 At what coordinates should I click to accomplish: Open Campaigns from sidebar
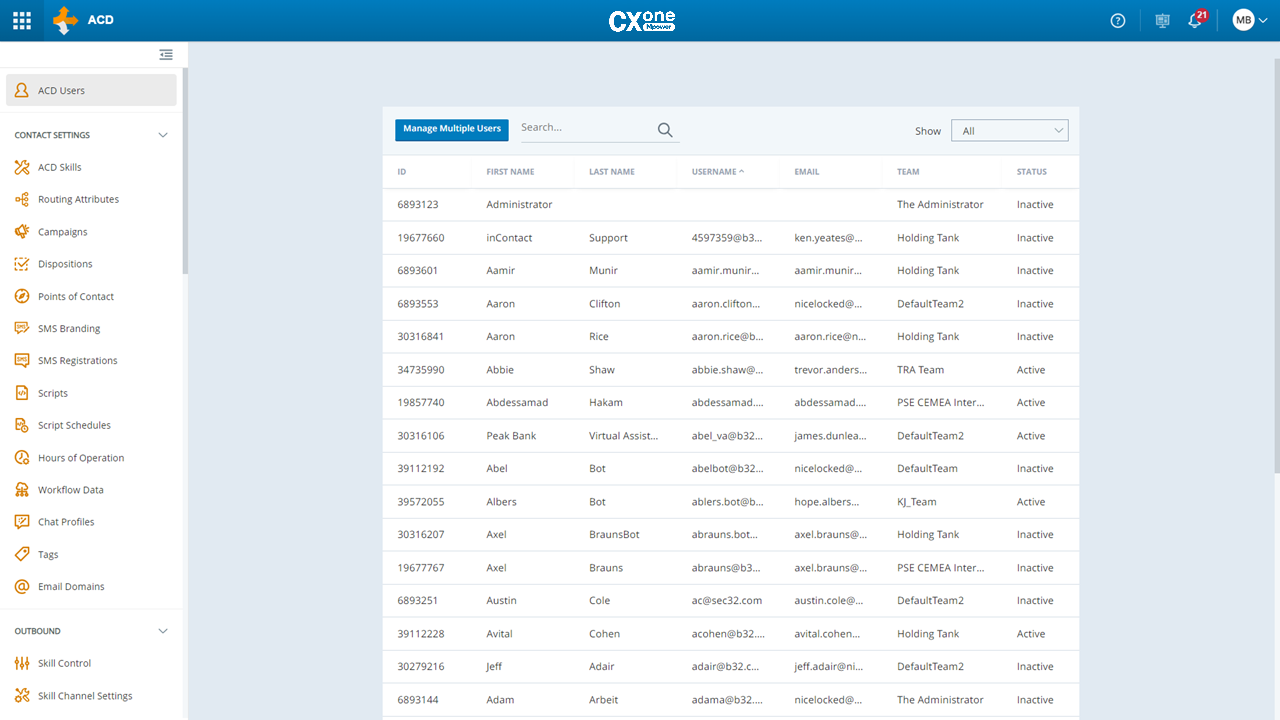62,232
